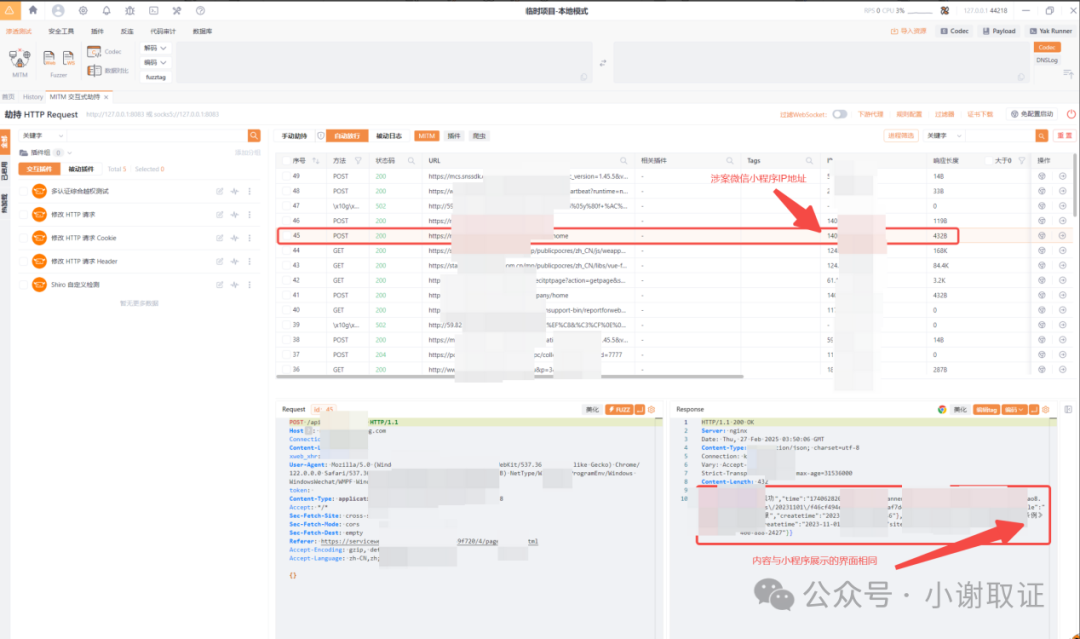Click the 重置 reset button
This screenshot has width=1080, height=639.
point(1065,136)
